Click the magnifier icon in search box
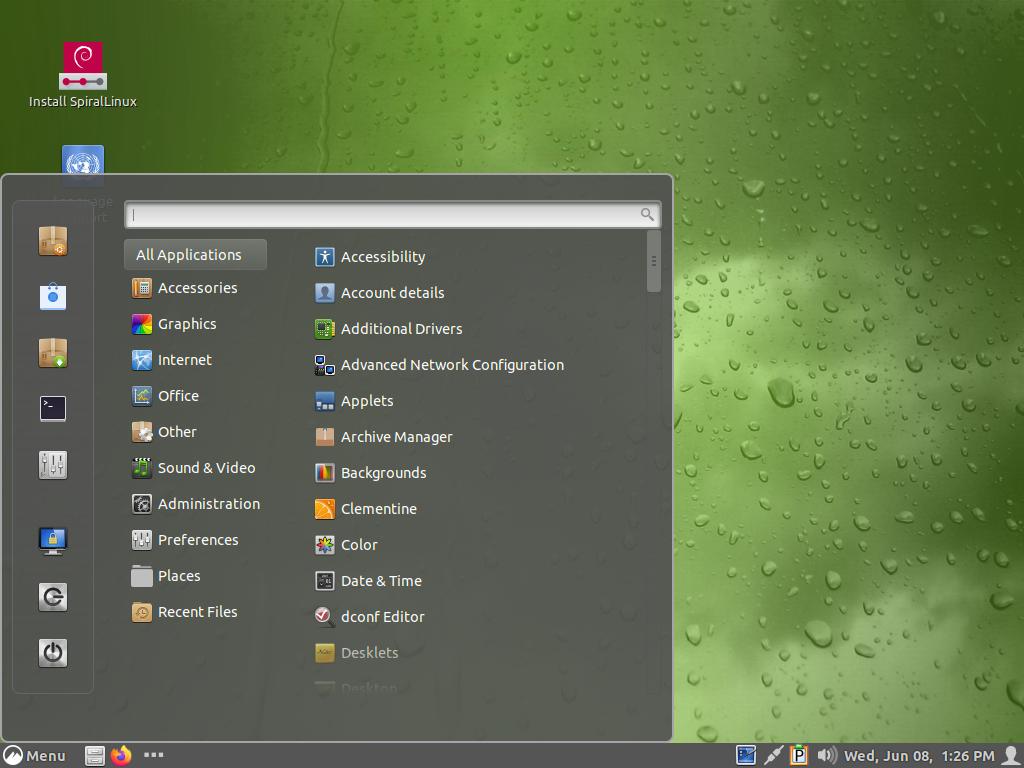 pos(647,214)
